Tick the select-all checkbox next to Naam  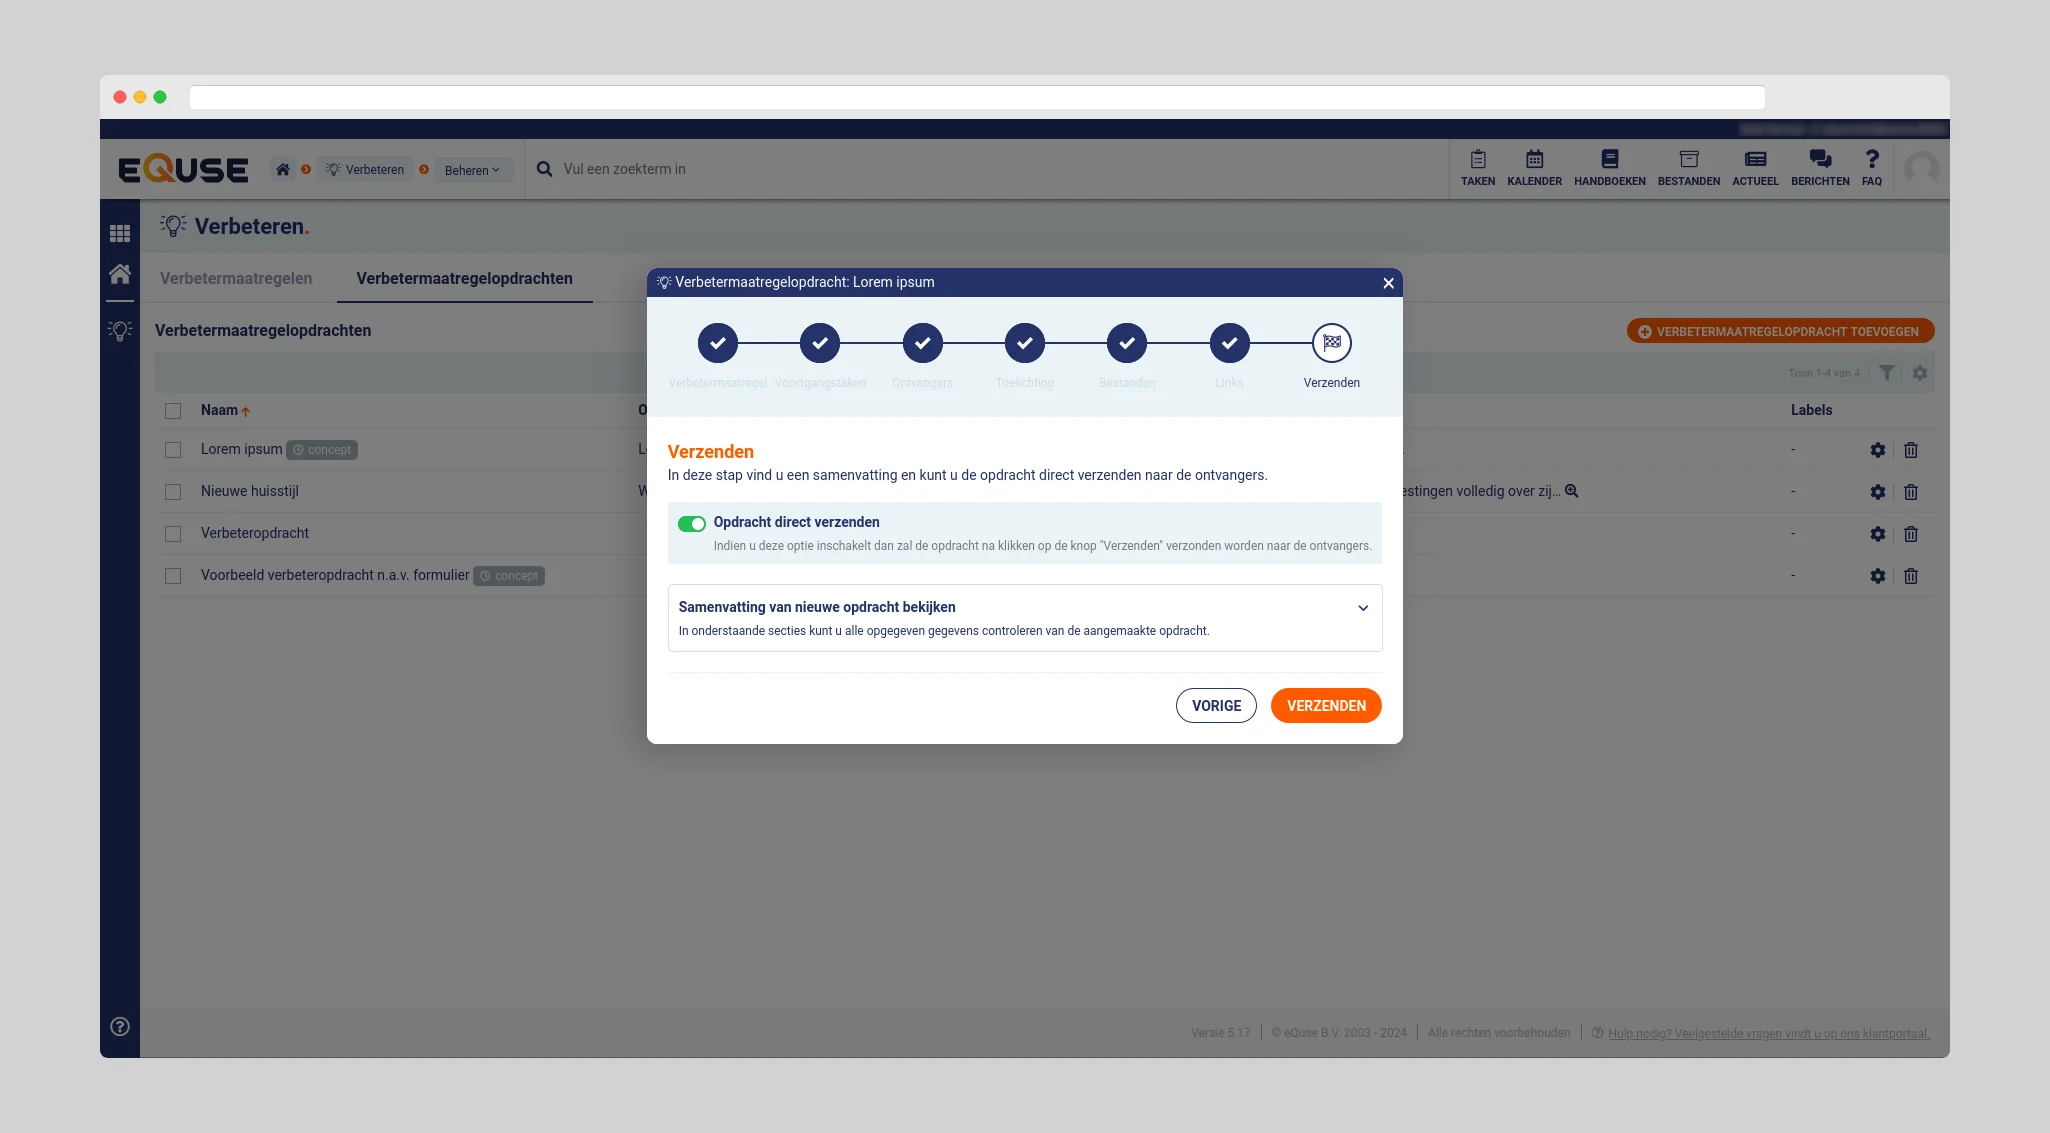coord(173,411)
